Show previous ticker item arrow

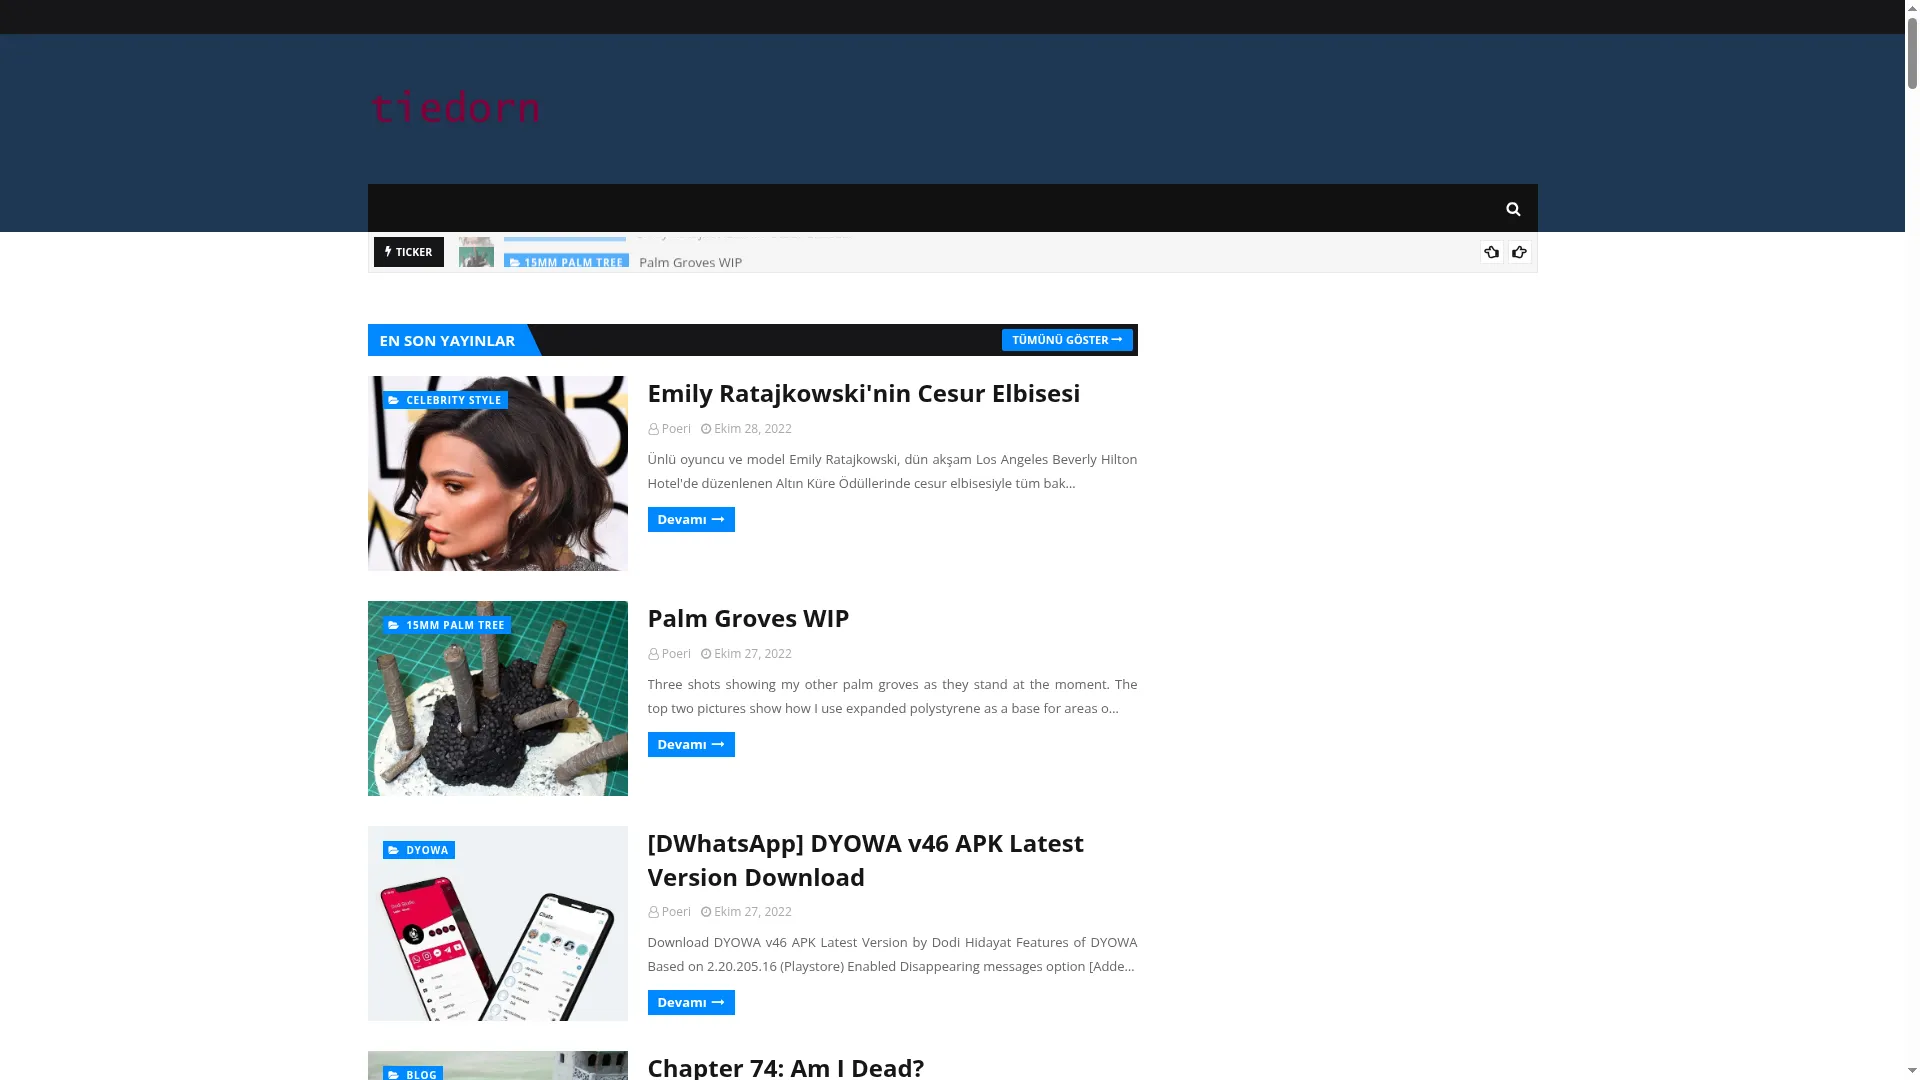(x=1491, y=252)
